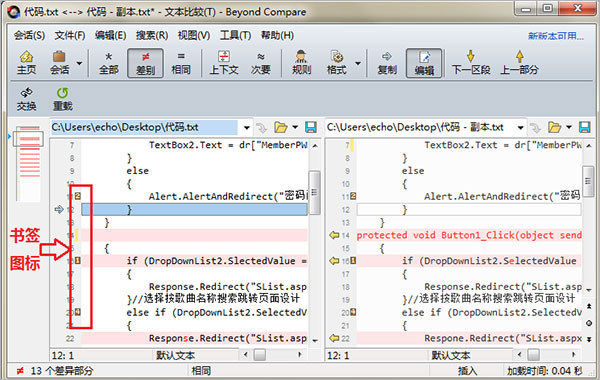Click the right pane grayed history arrow icon
This screenshot has width=600, height=380.
536,127
